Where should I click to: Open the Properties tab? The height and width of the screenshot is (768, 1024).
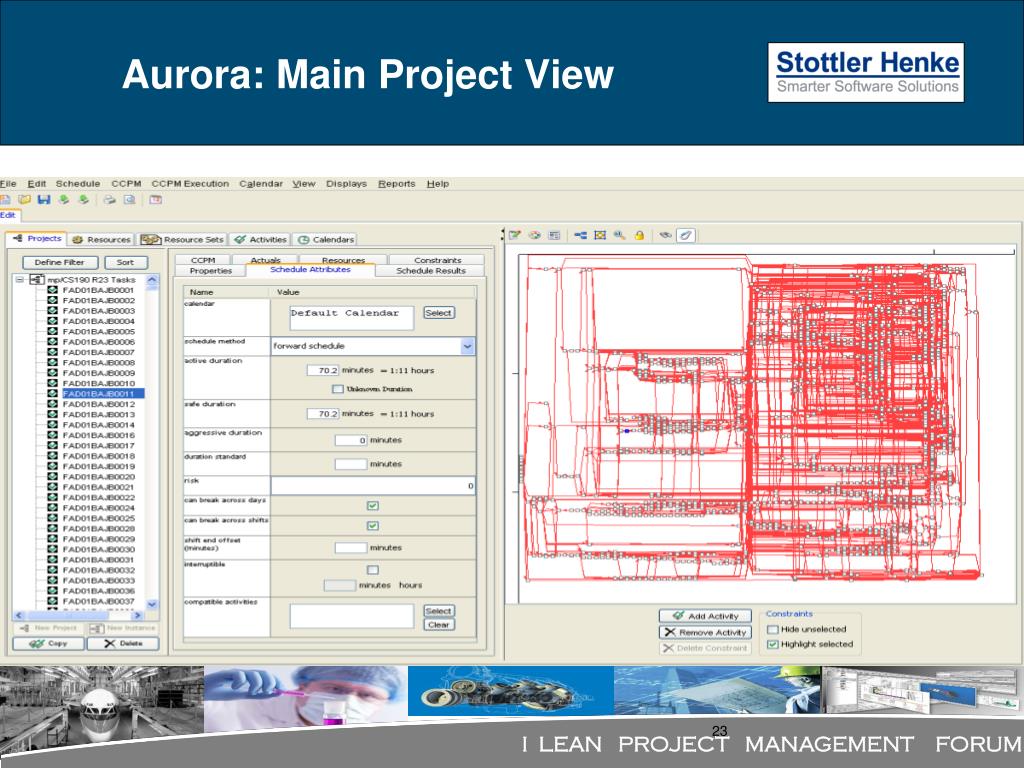(x=210, y=270)
